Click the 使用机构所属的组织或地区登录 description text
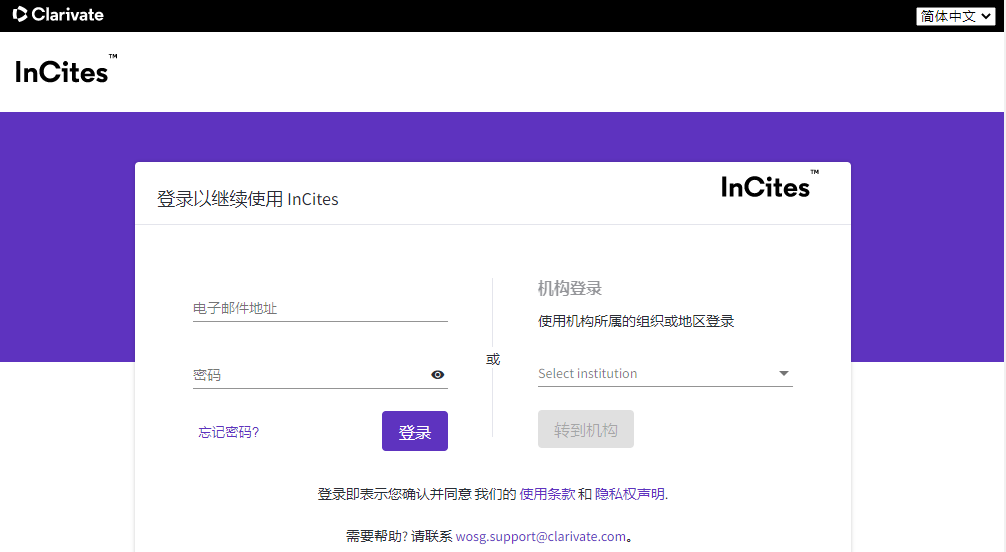Viewport: 1006px width, 552px height. coord(636,321)
